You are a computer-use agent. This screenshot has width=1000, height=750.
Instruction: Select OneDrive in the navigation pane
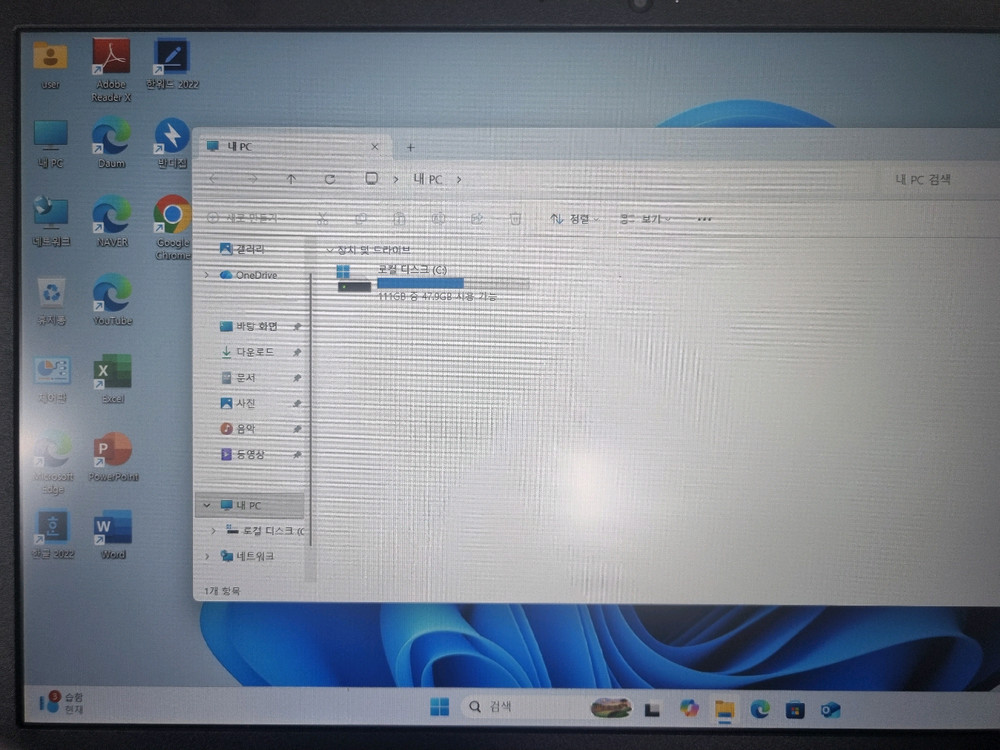249,275
